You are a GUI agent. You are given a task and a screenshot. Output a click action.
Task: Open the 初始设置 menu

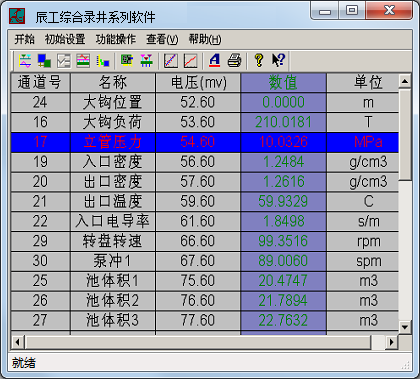click(x=65, y=39)
